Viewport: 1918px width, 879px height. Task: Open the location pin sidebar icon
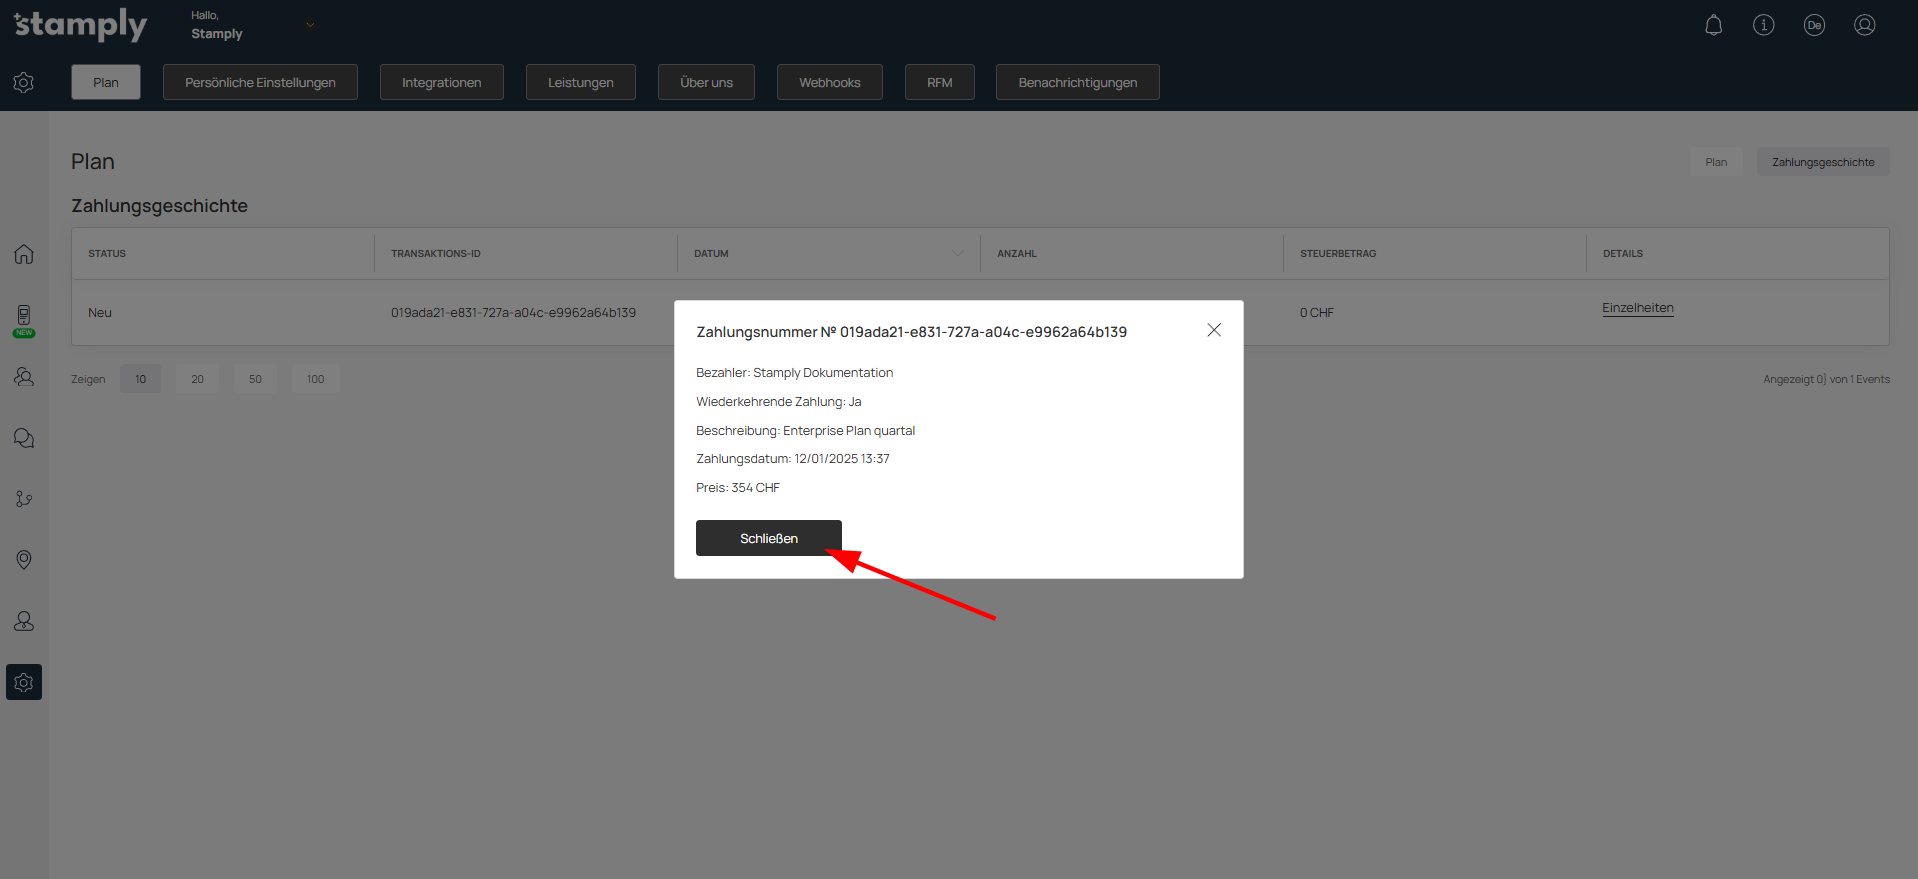24,560
